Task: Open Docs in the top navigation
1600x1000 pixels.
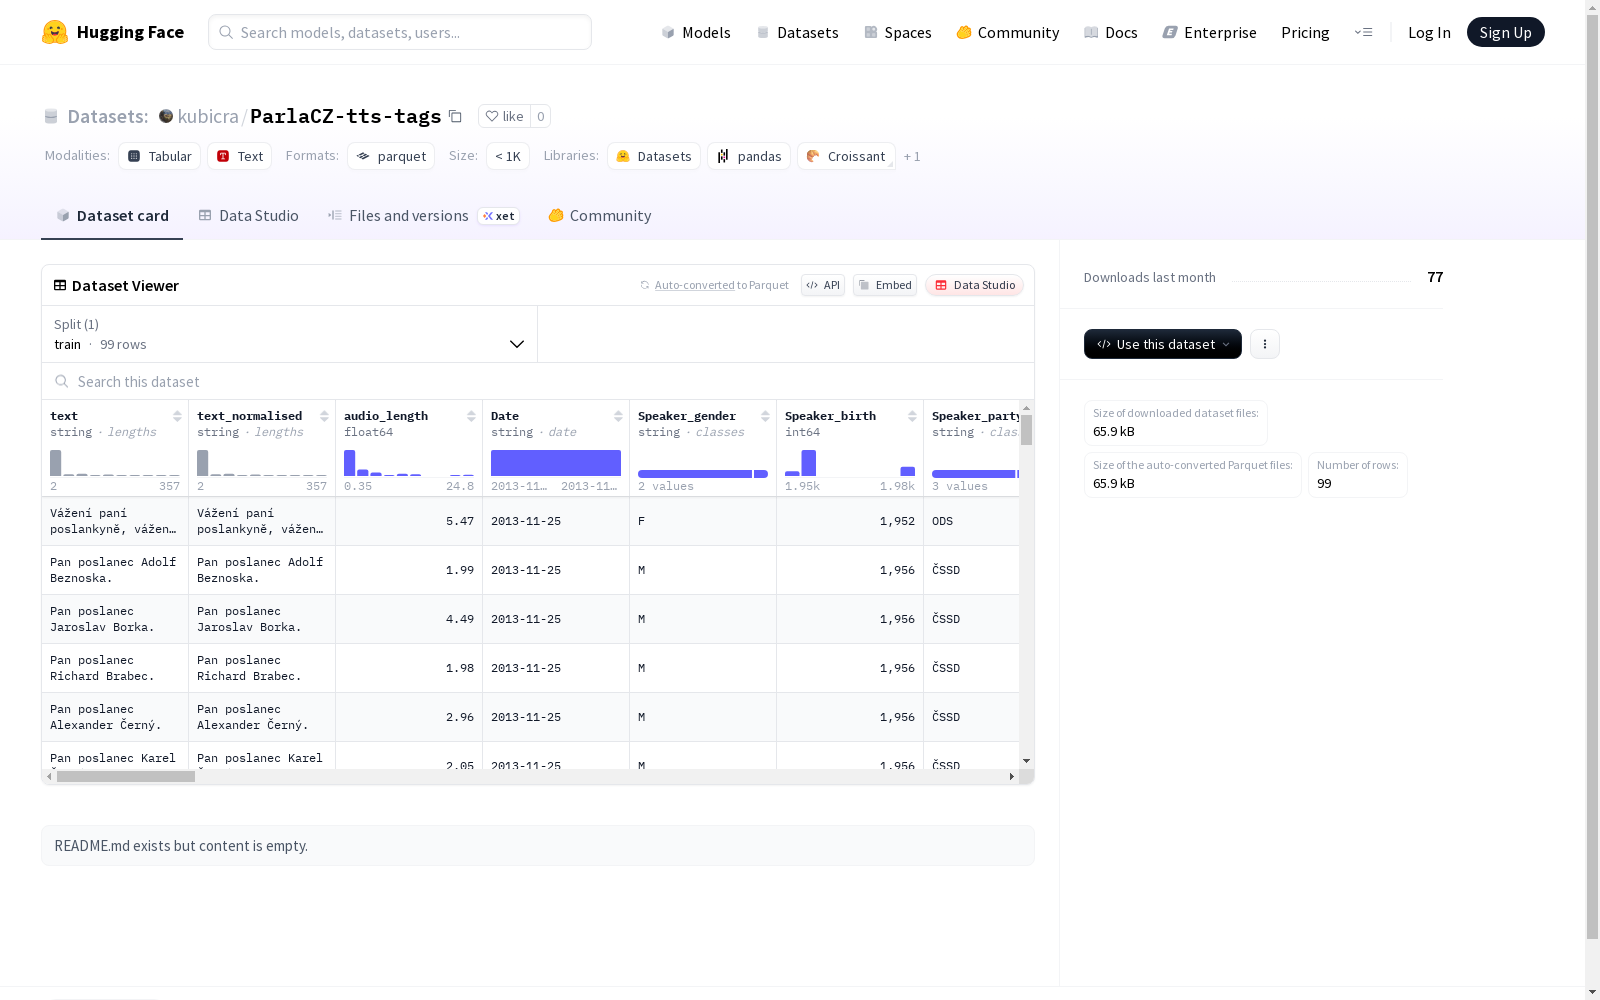Action: click(x=1111, y=32)
